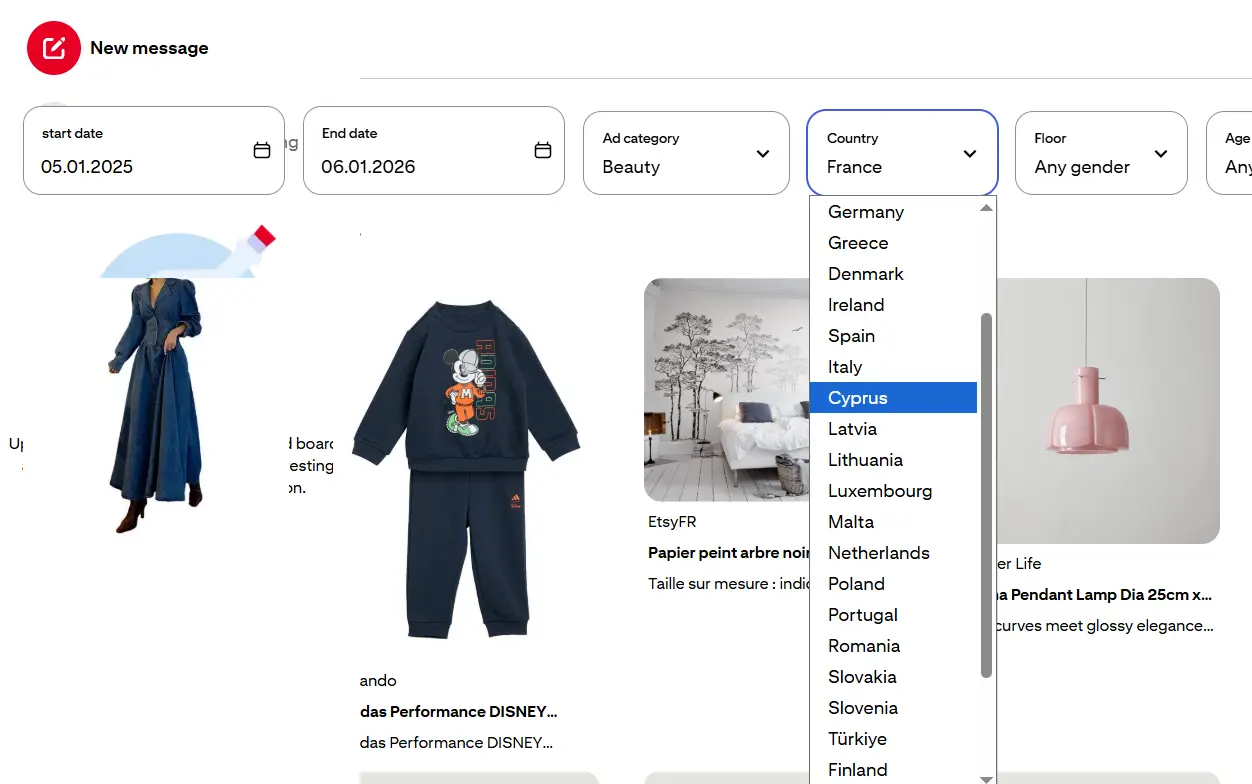
Task: Click the Floor dropdown chevron icon
Action: [x=1160, y=155]
